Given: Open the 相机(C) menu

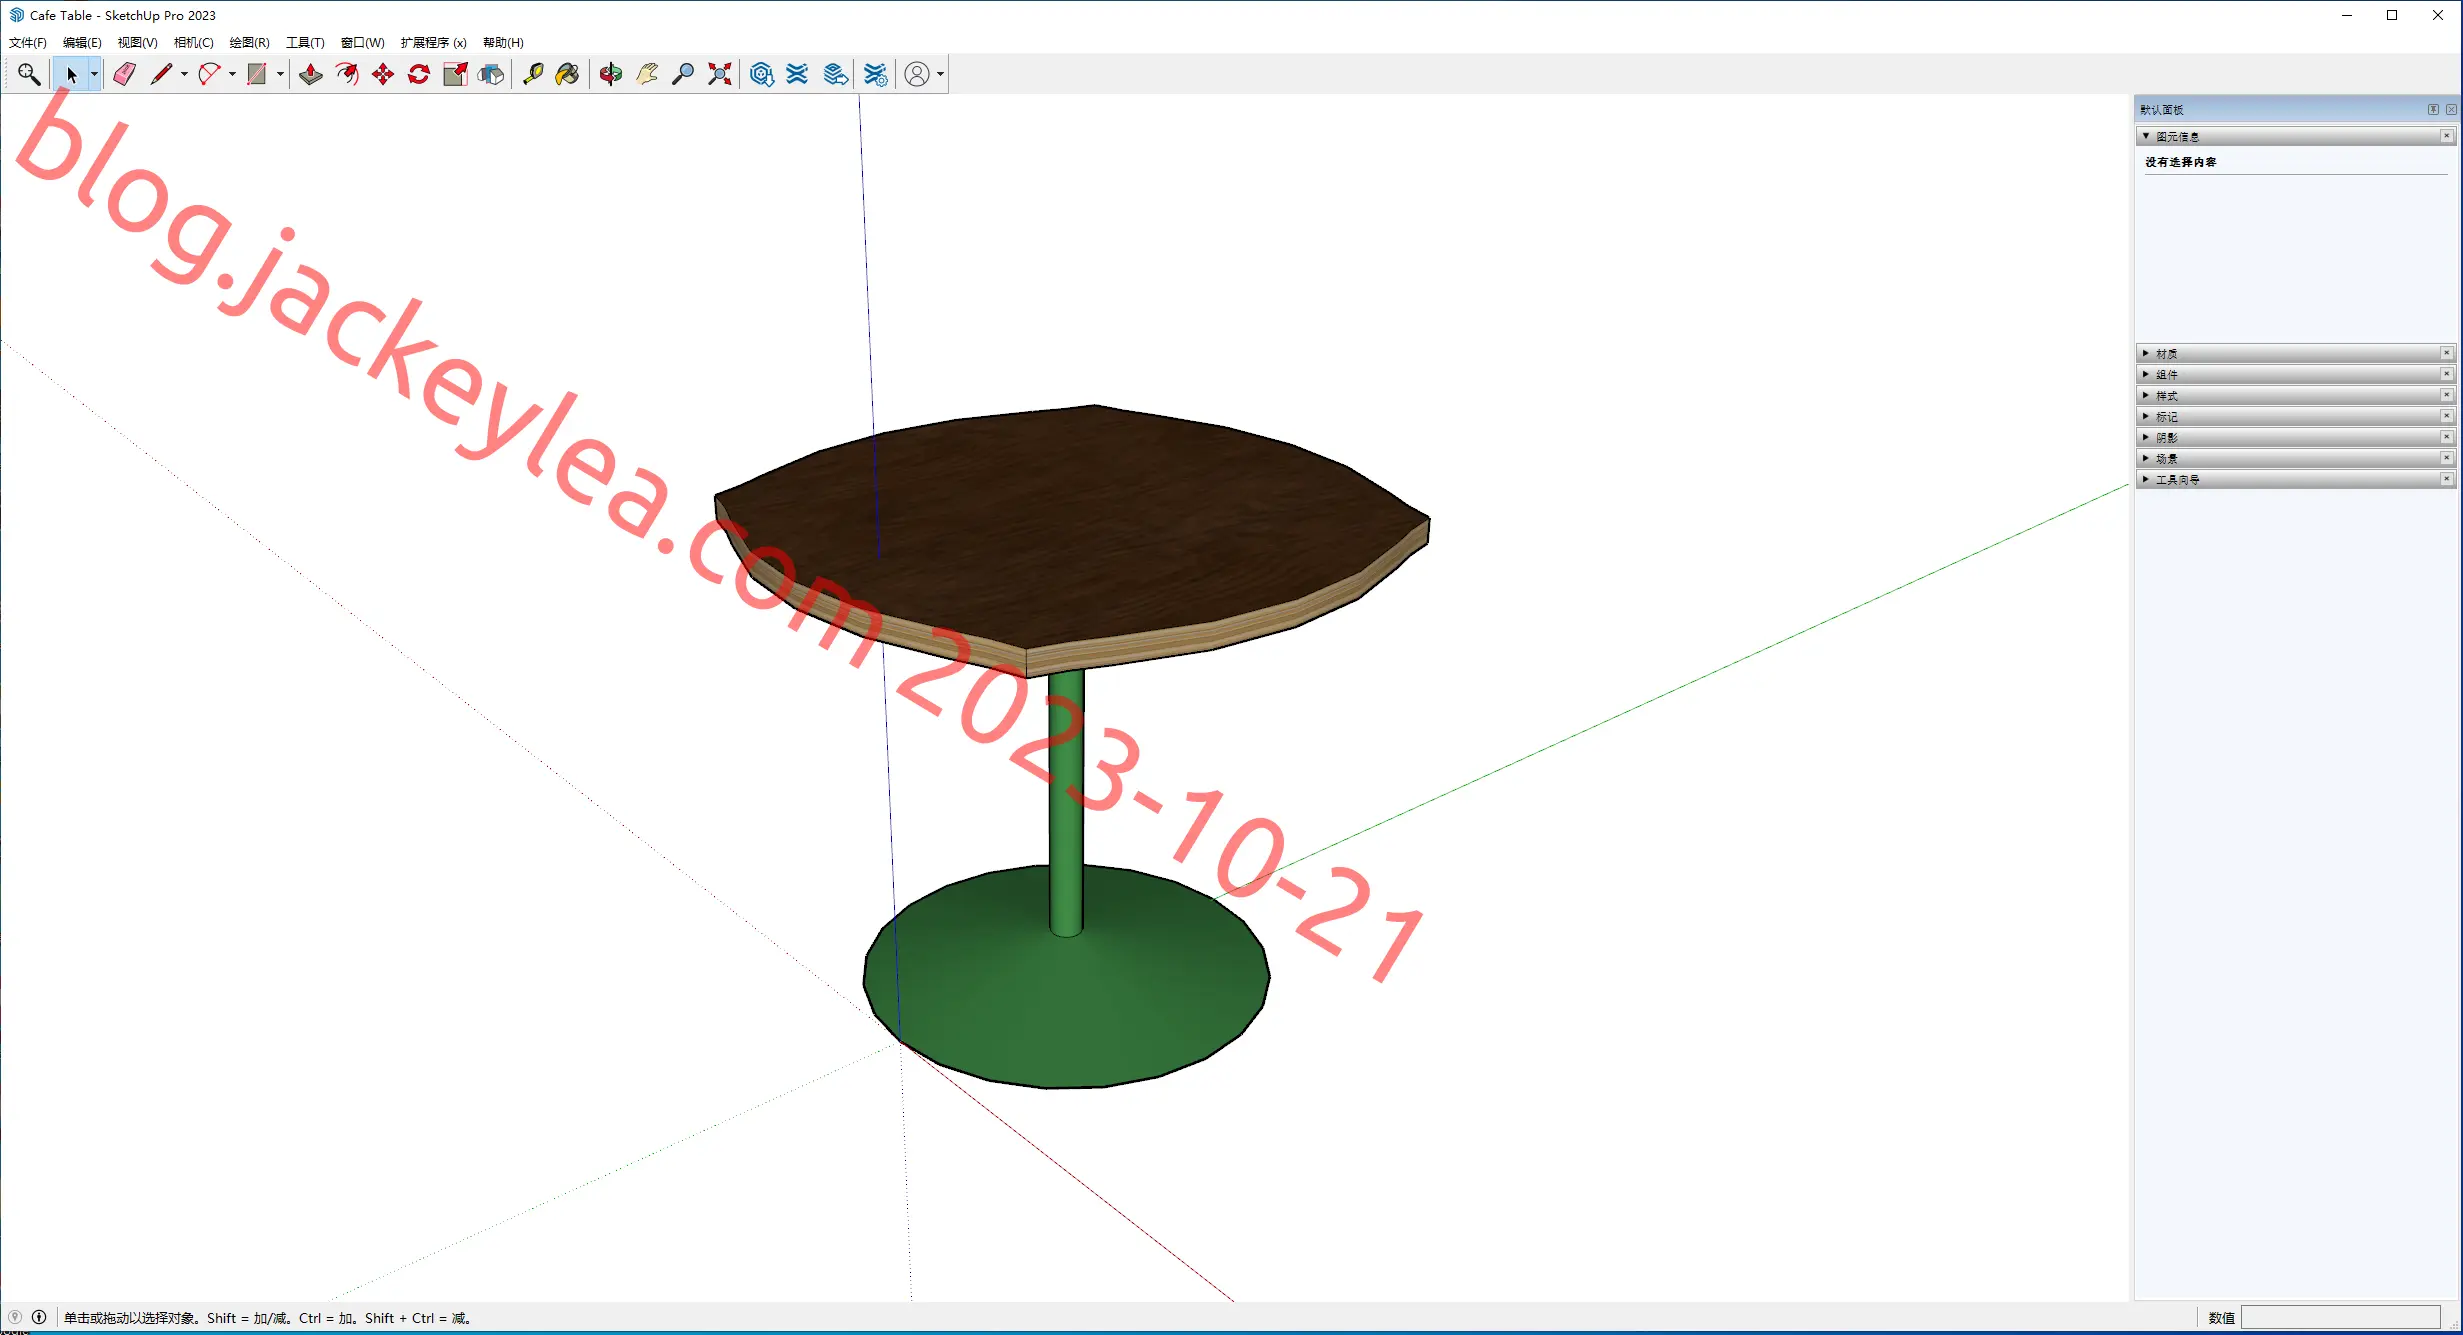Looking at the screenshot, I should (x=193, y=42).
